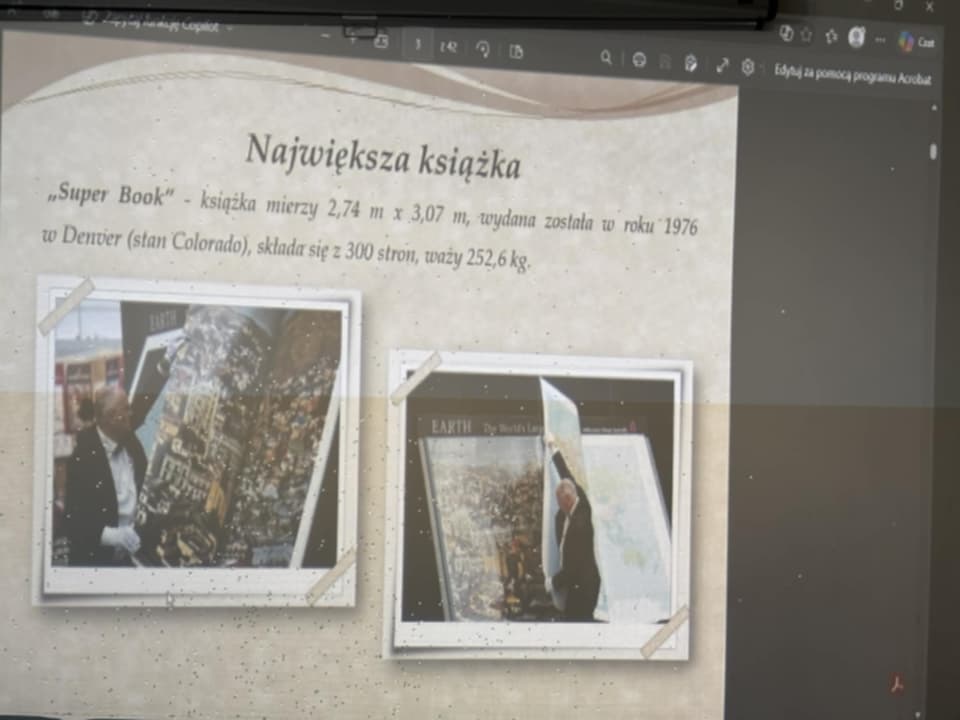Click the Save As icon

point(691,63)
